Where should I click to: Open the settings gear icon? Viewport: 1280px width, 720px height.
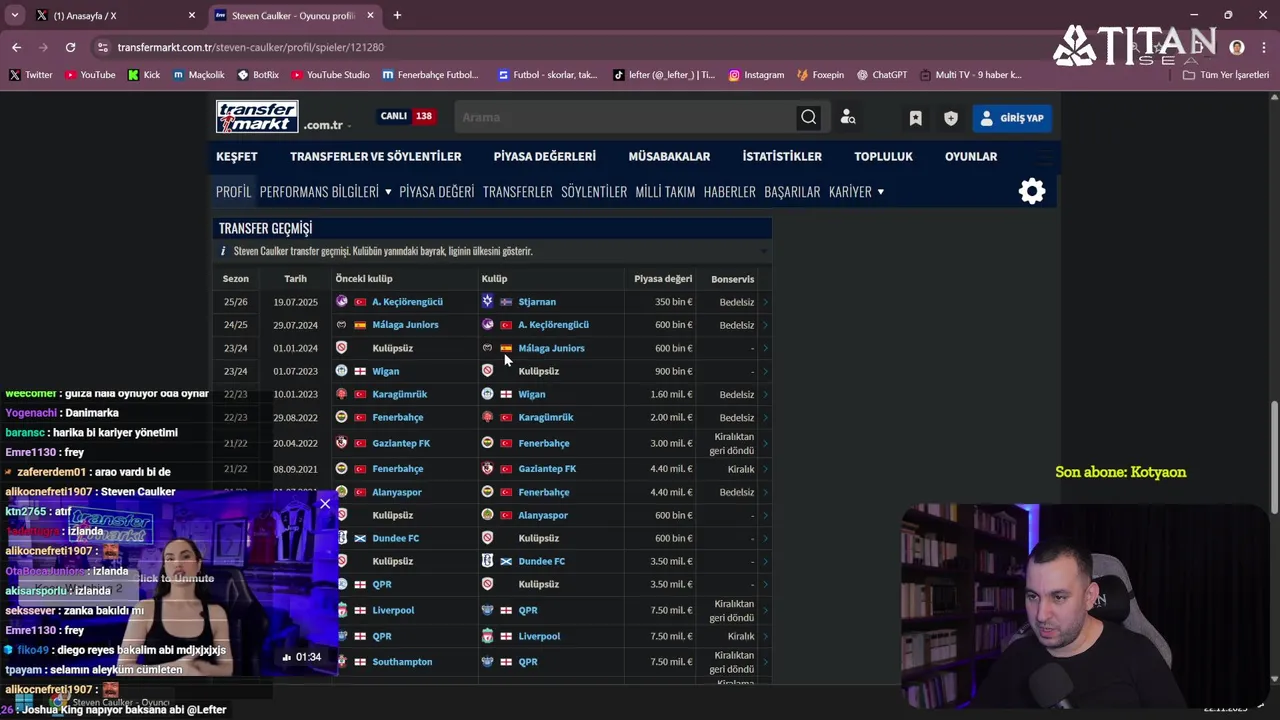tap(1032, 191)
